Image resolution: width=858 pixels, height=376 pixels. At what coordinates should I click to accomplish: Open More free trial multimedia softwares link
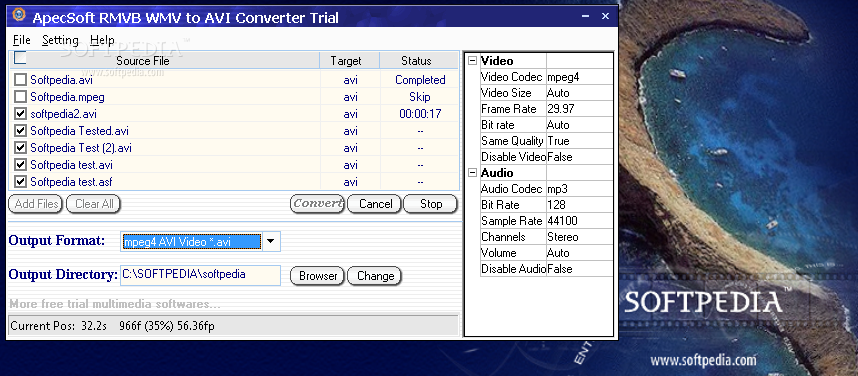[115, 304]
